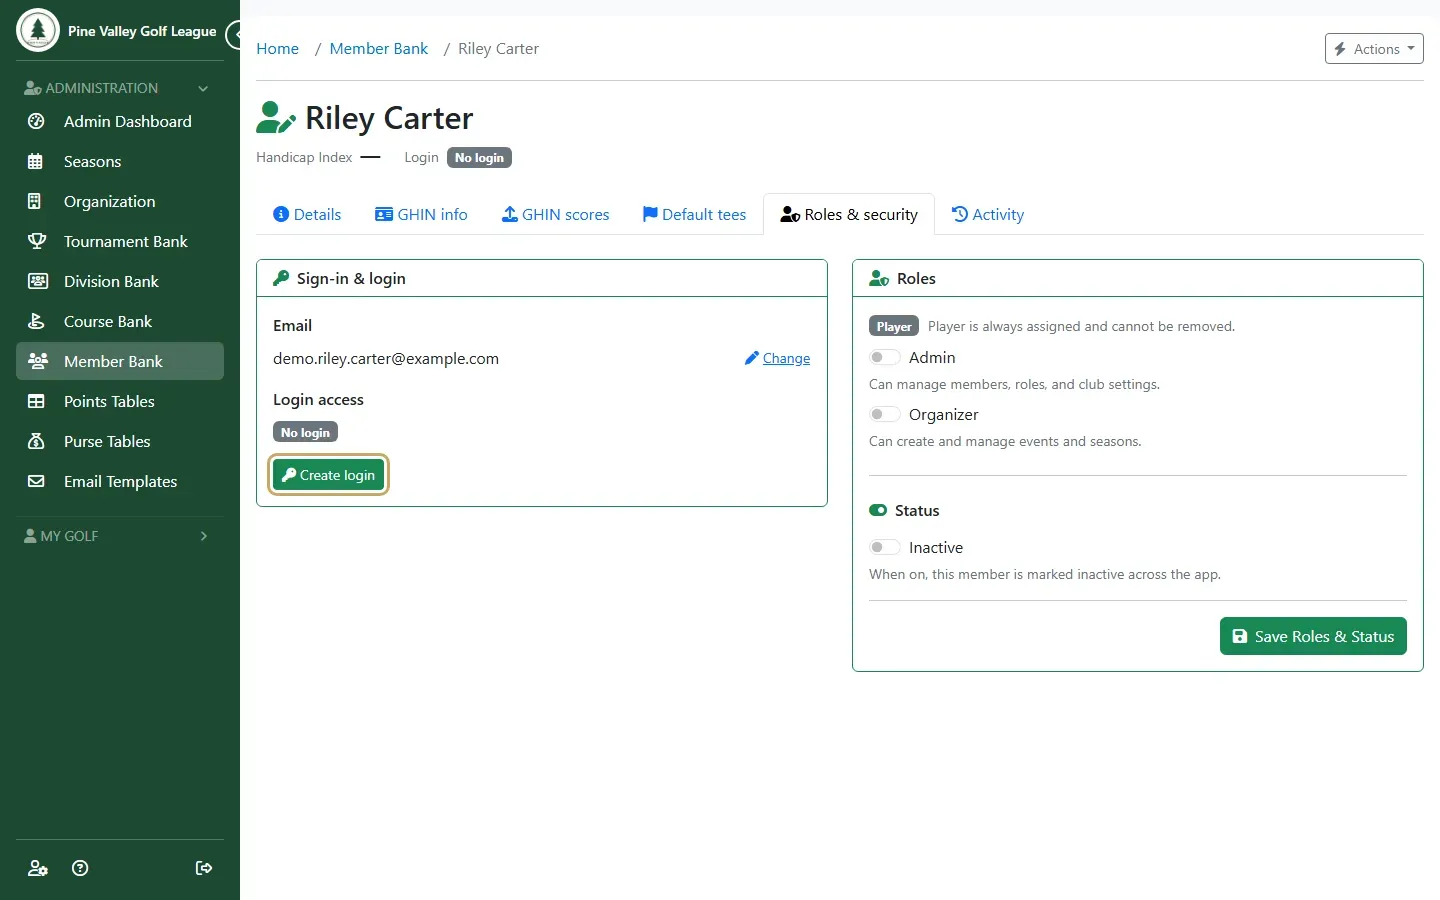Expand the MY GOLF sidebar section
This screenshot has width=1440, height=900.
[120, 536]
